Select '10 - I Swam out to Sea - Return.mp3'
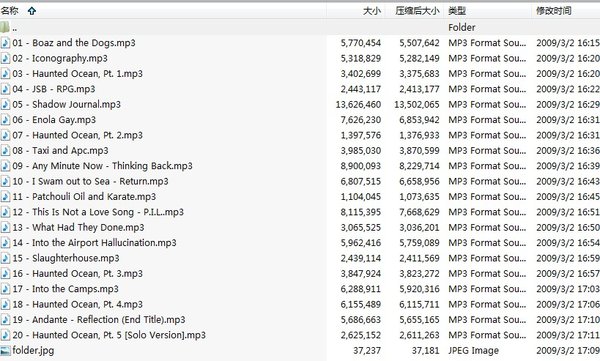Screen dimensions: 600x361 pyautogui.click(x=91, y=181)
